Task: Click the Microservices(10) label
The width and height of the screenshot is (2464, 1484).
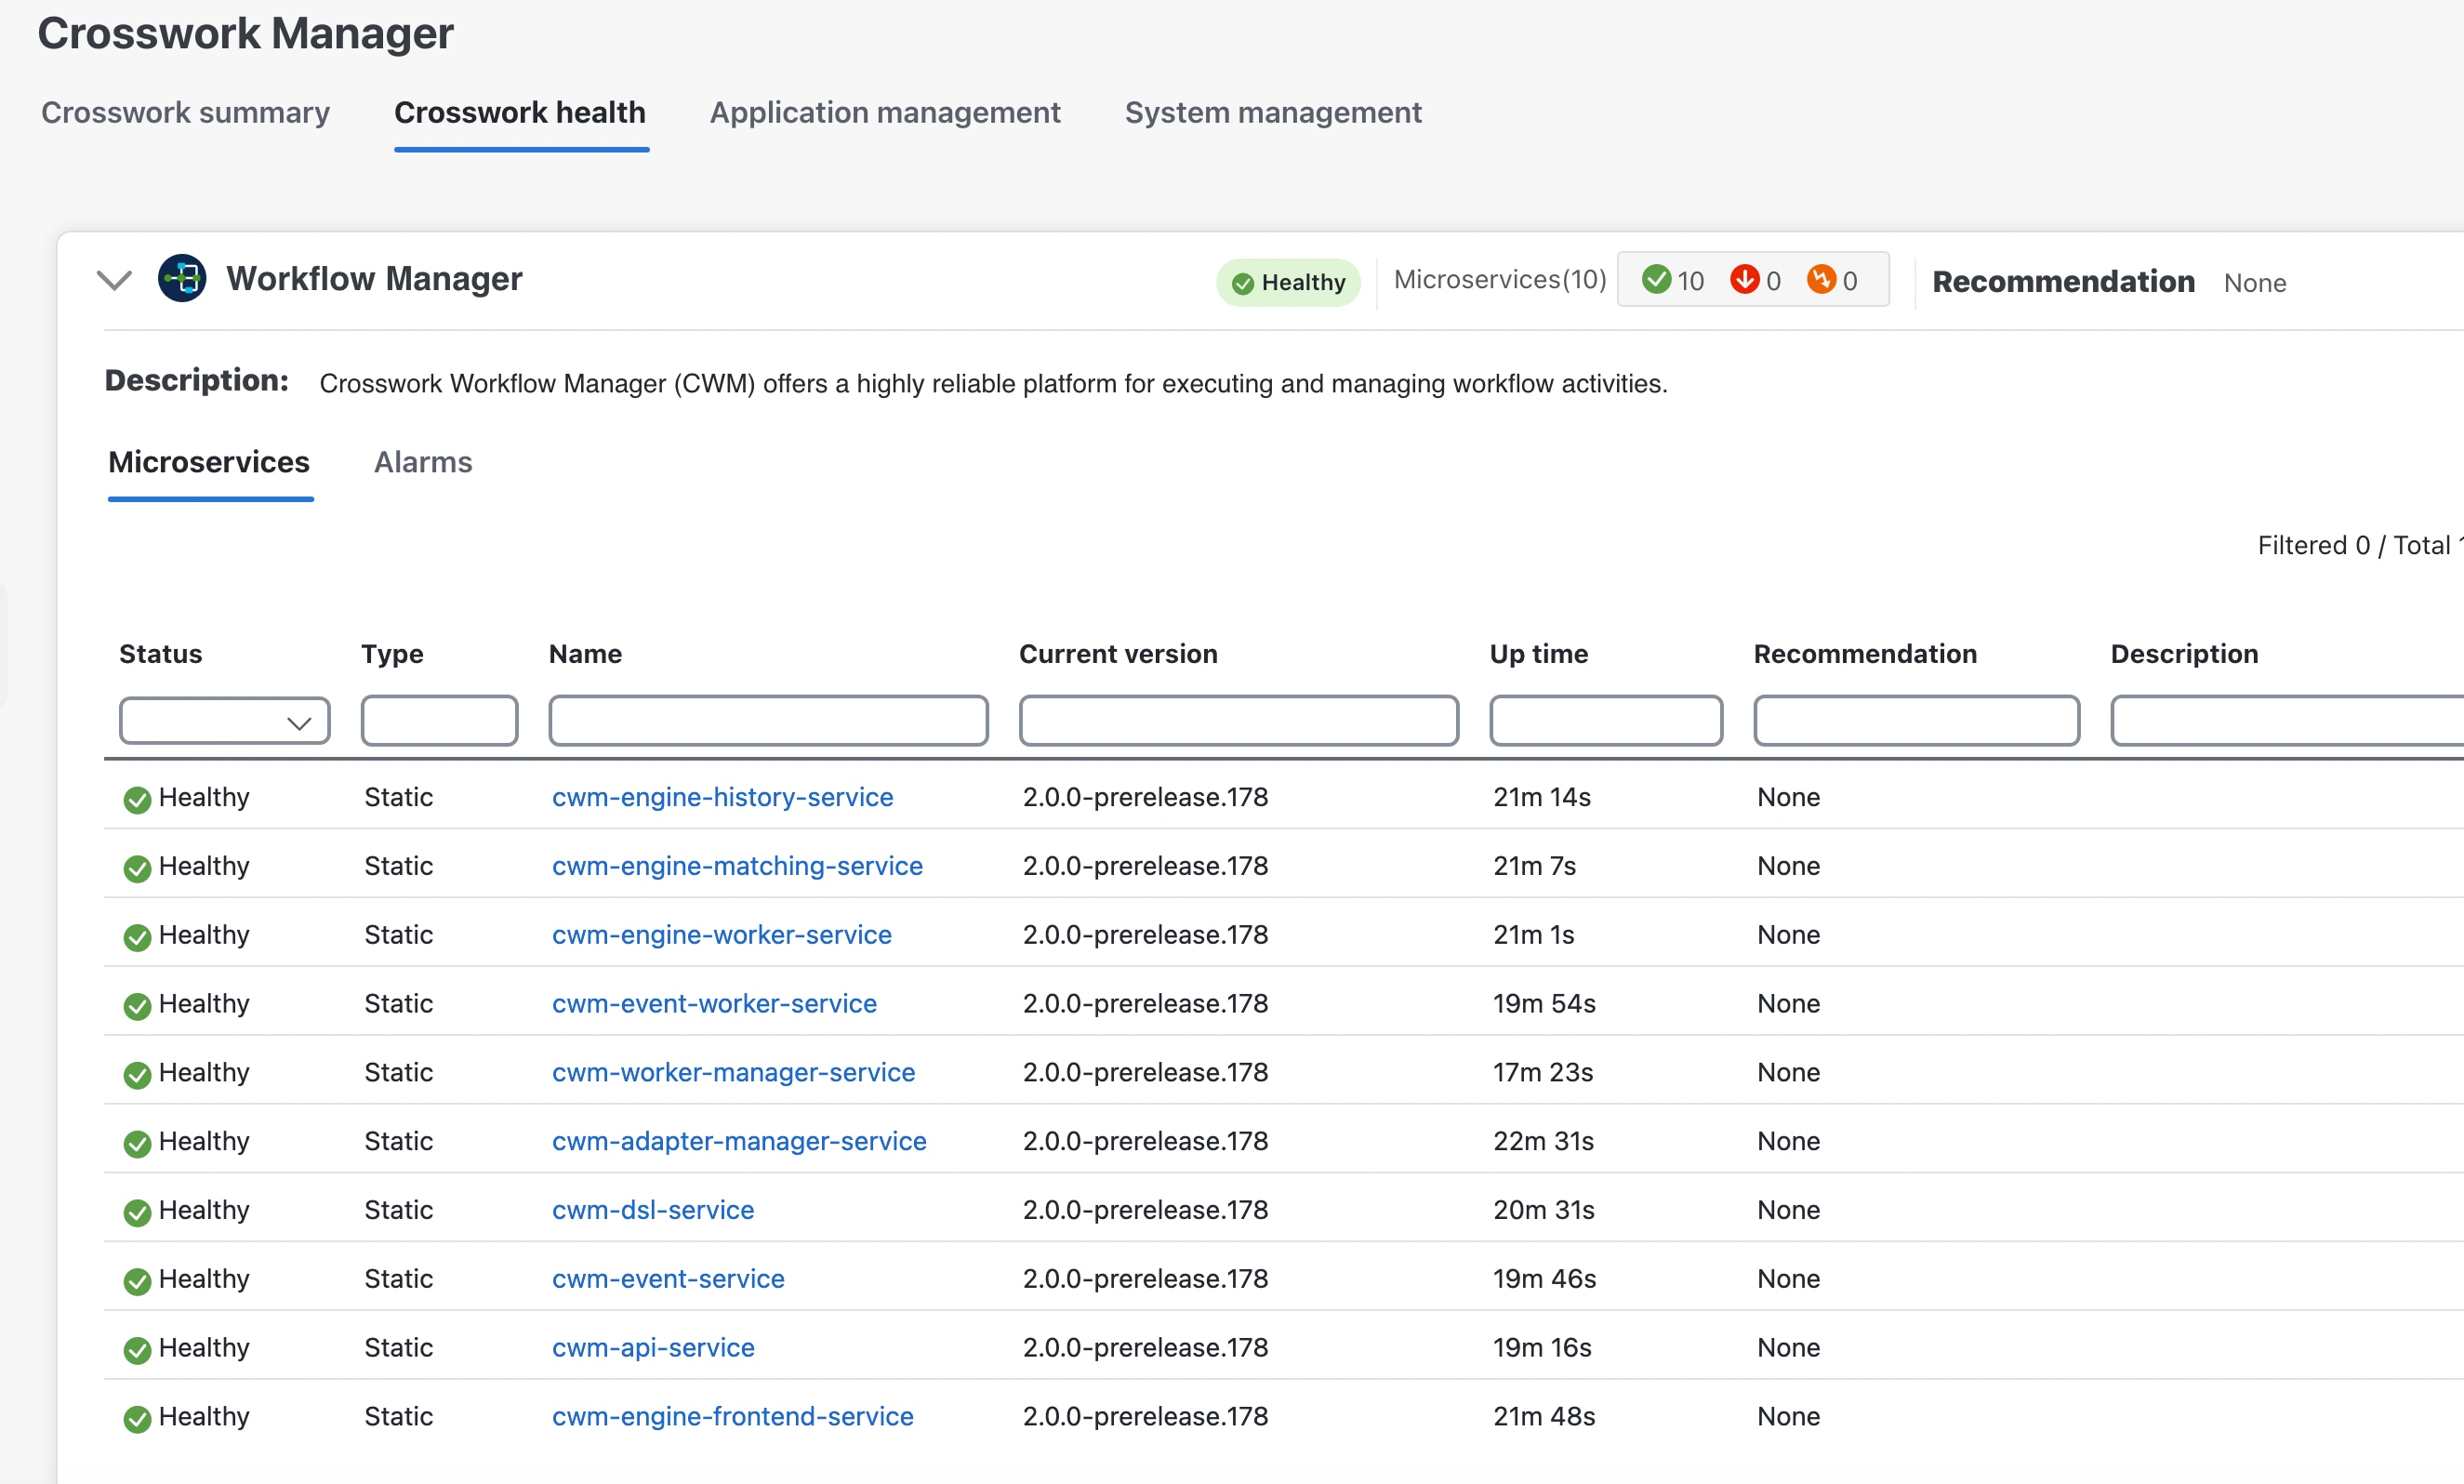Action: [x=1500, y=279]
